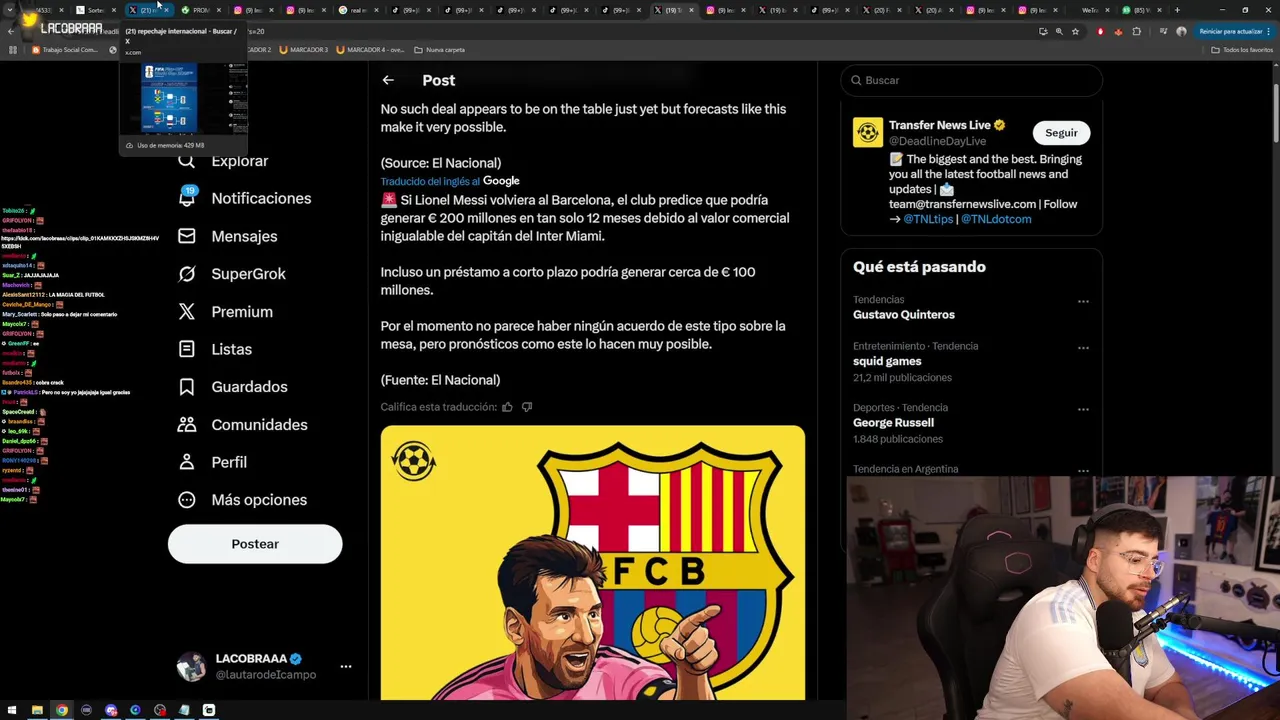Click the red extension icon in toolbar
This screenshot has width=1280, height=720.
coord(1100,31)
